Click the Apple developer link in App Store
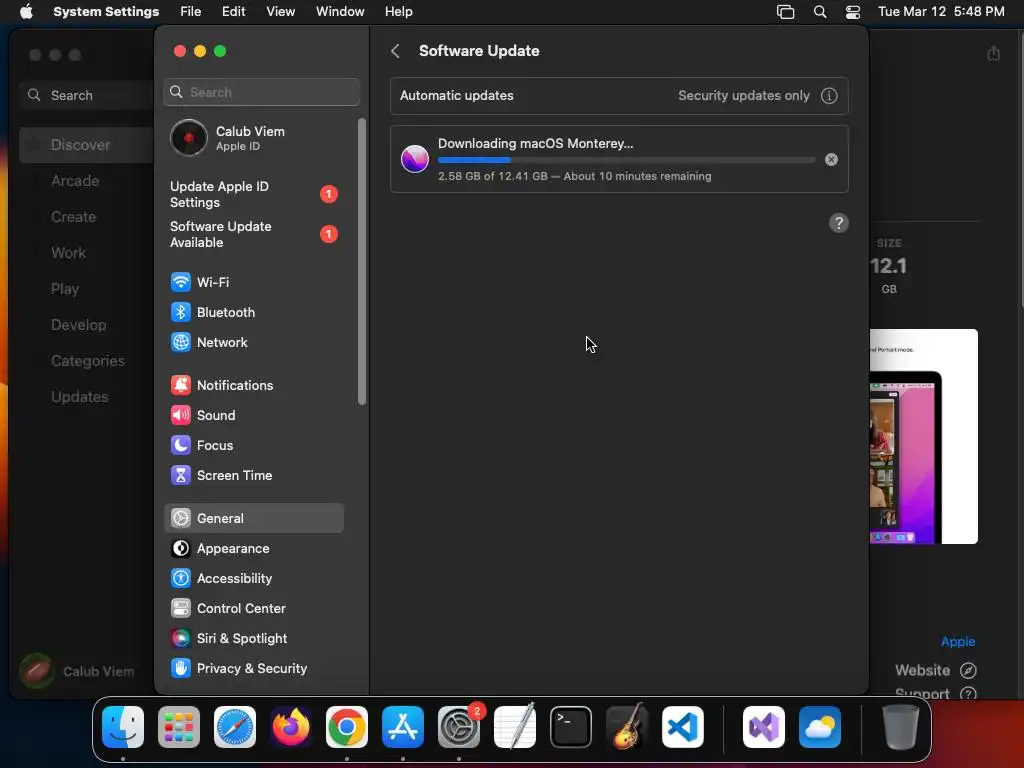The image size is (1024, 768). pyautogui.click(x=957, y=641)
